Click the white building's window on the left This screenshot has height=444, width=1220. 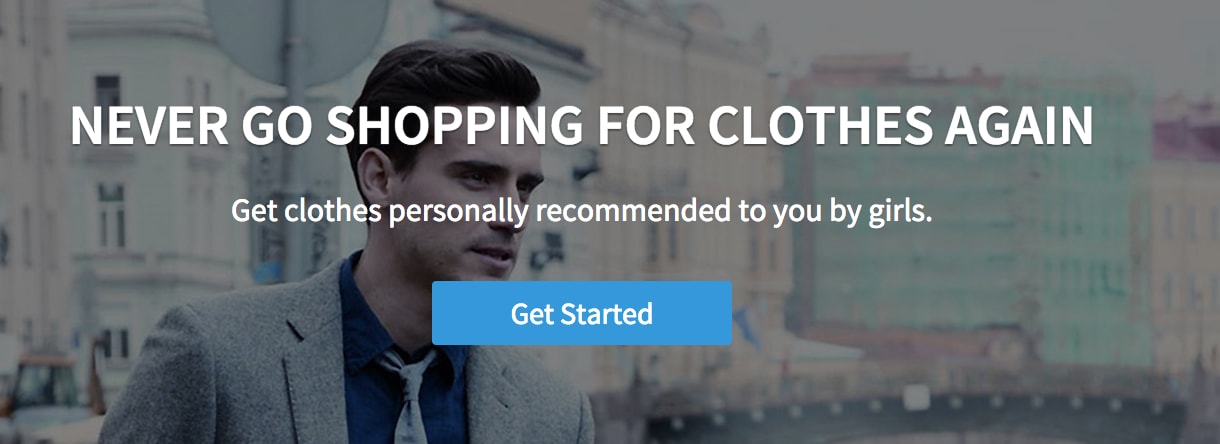click(x=110, y=215)
